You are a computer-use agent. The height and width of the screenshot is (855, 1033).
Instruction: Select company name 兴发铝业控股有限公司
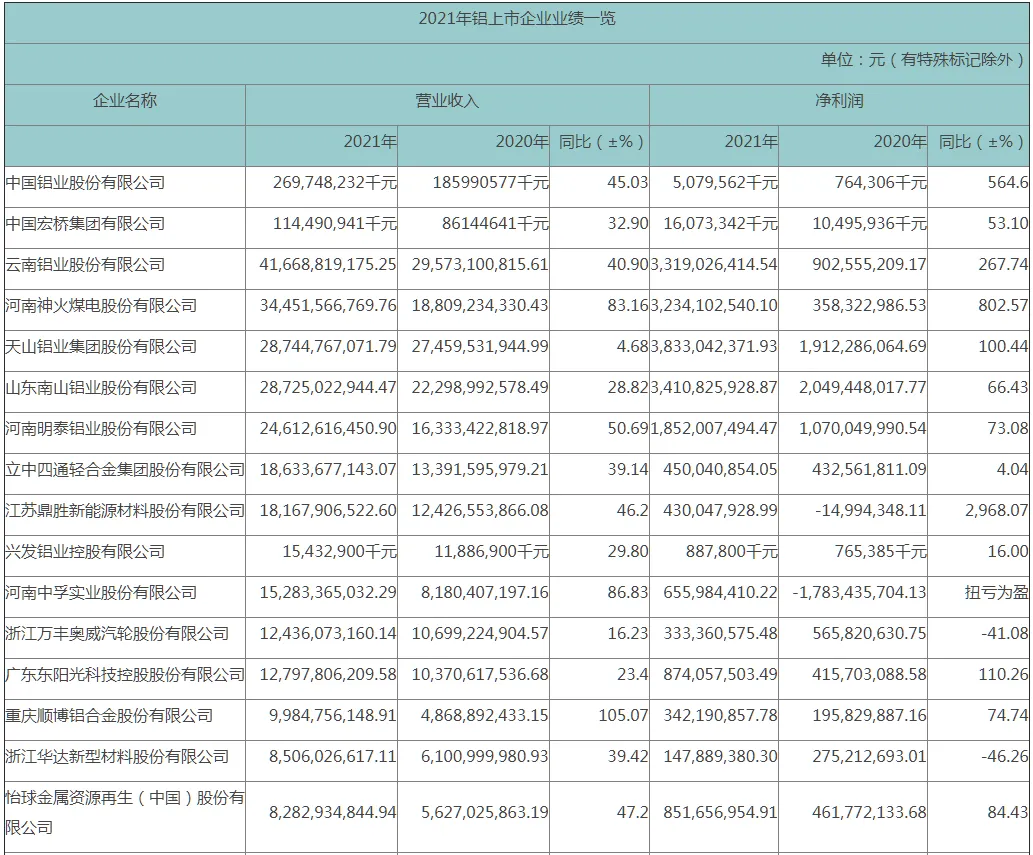click(x=85, y=552)
